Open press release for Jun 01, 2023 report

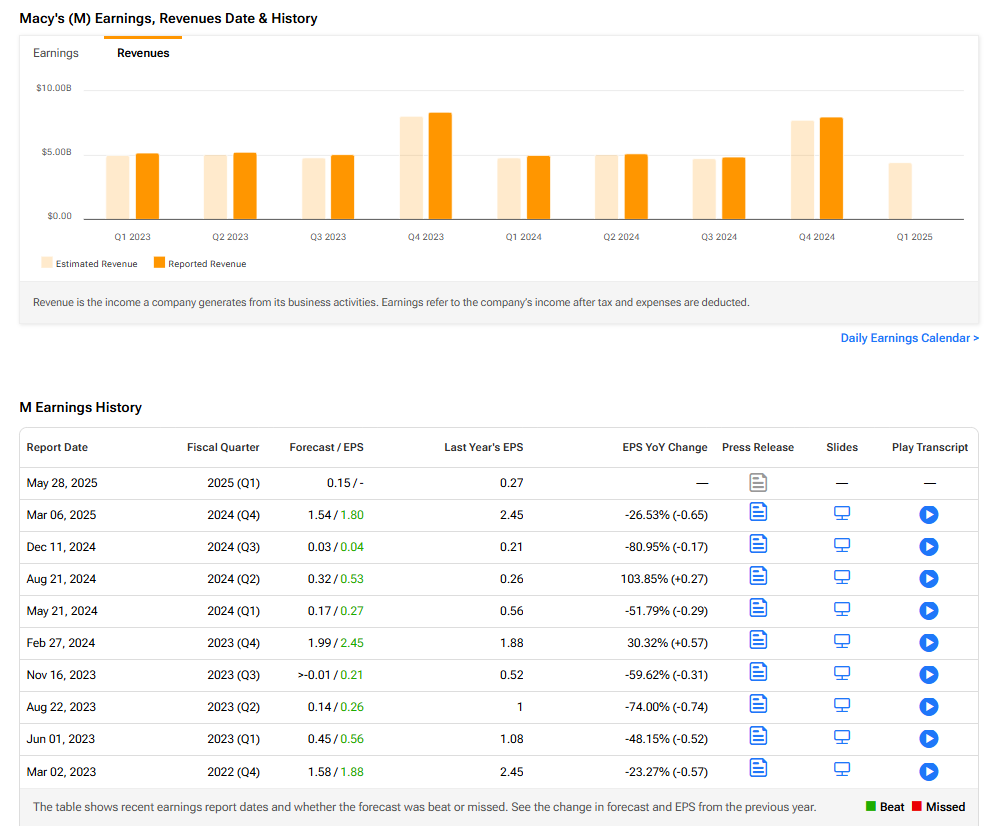pos(758,736)
